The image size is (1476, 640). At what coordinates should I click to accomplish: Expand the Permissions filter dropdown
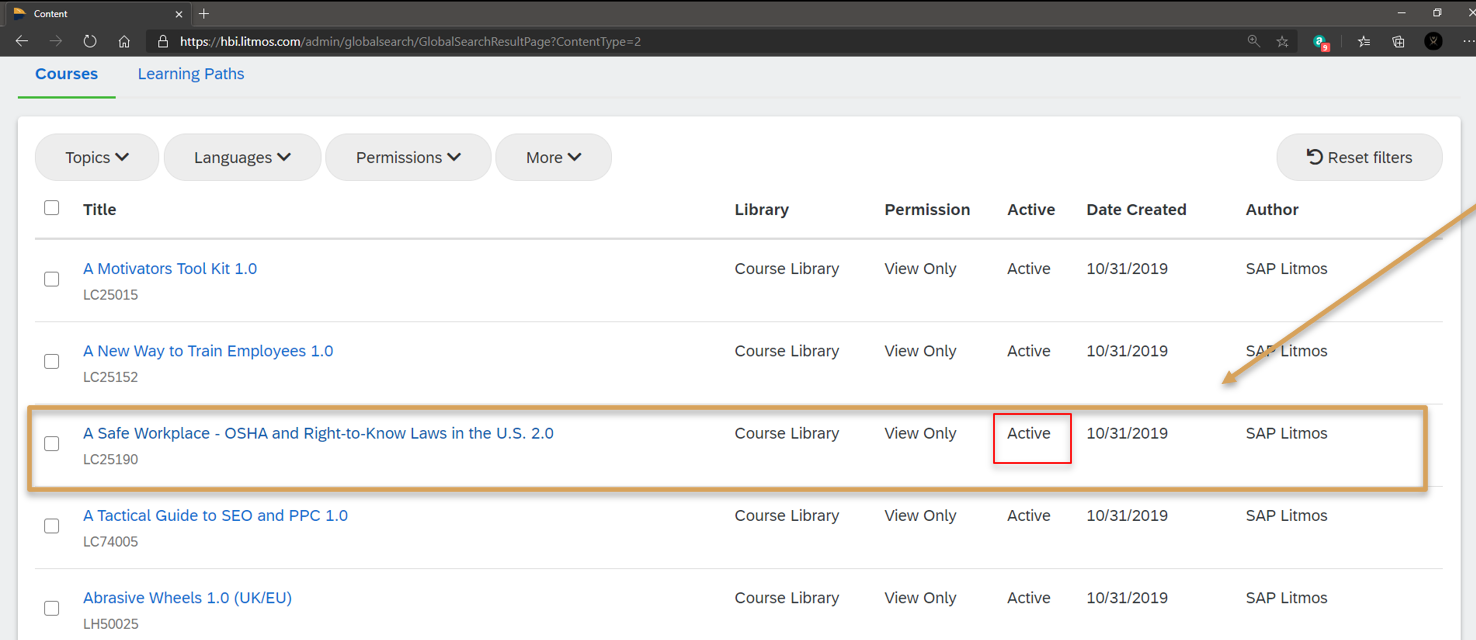coord(408,157)
